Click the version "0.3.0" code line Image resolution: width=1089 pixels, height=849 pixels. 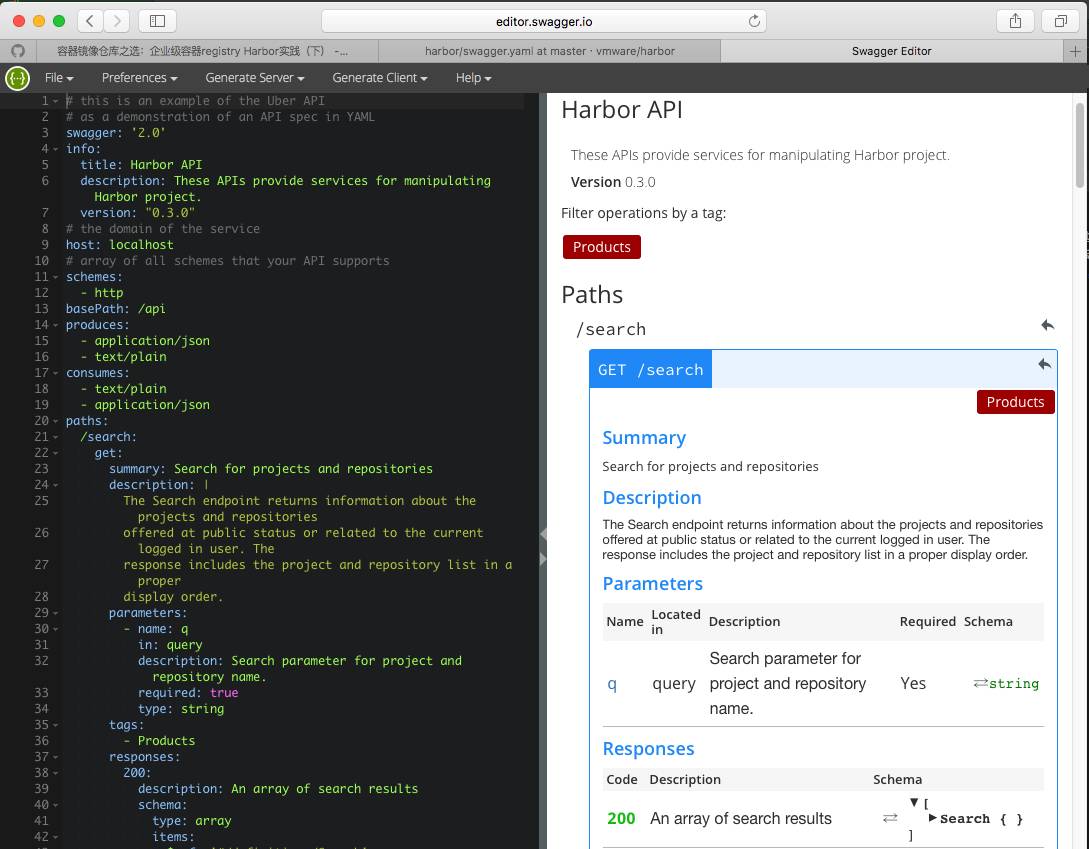[x=138, y=213]
